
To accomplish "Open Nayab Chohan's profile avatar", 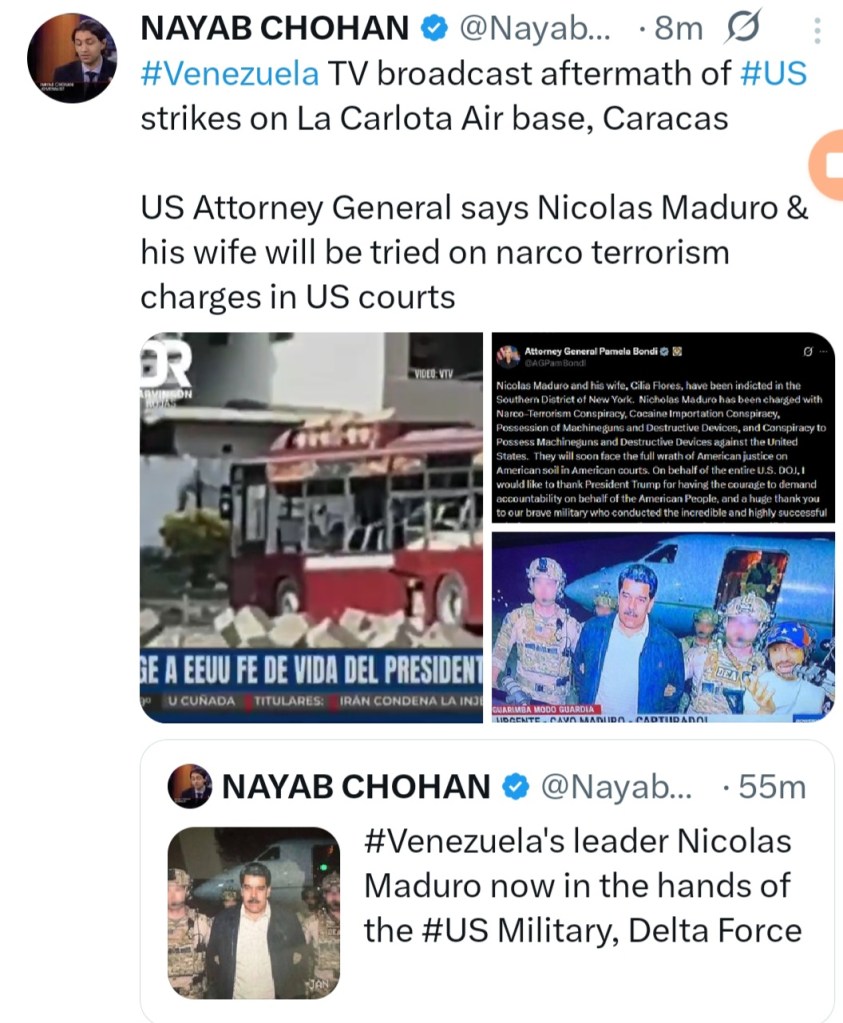I will 72,57.
